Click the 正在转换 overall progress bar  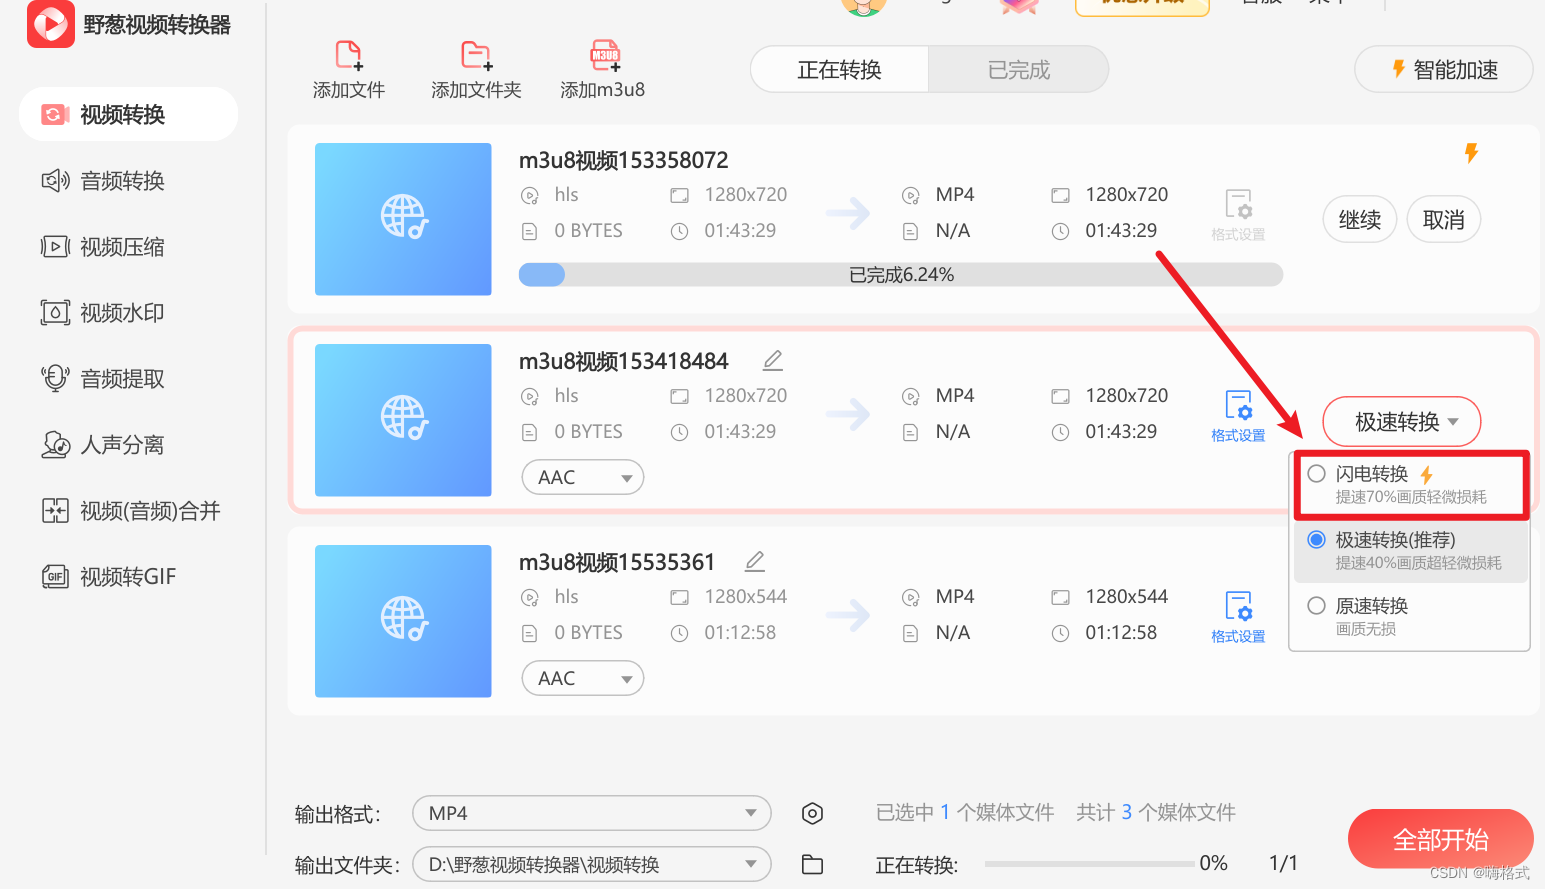(1090, 863)
